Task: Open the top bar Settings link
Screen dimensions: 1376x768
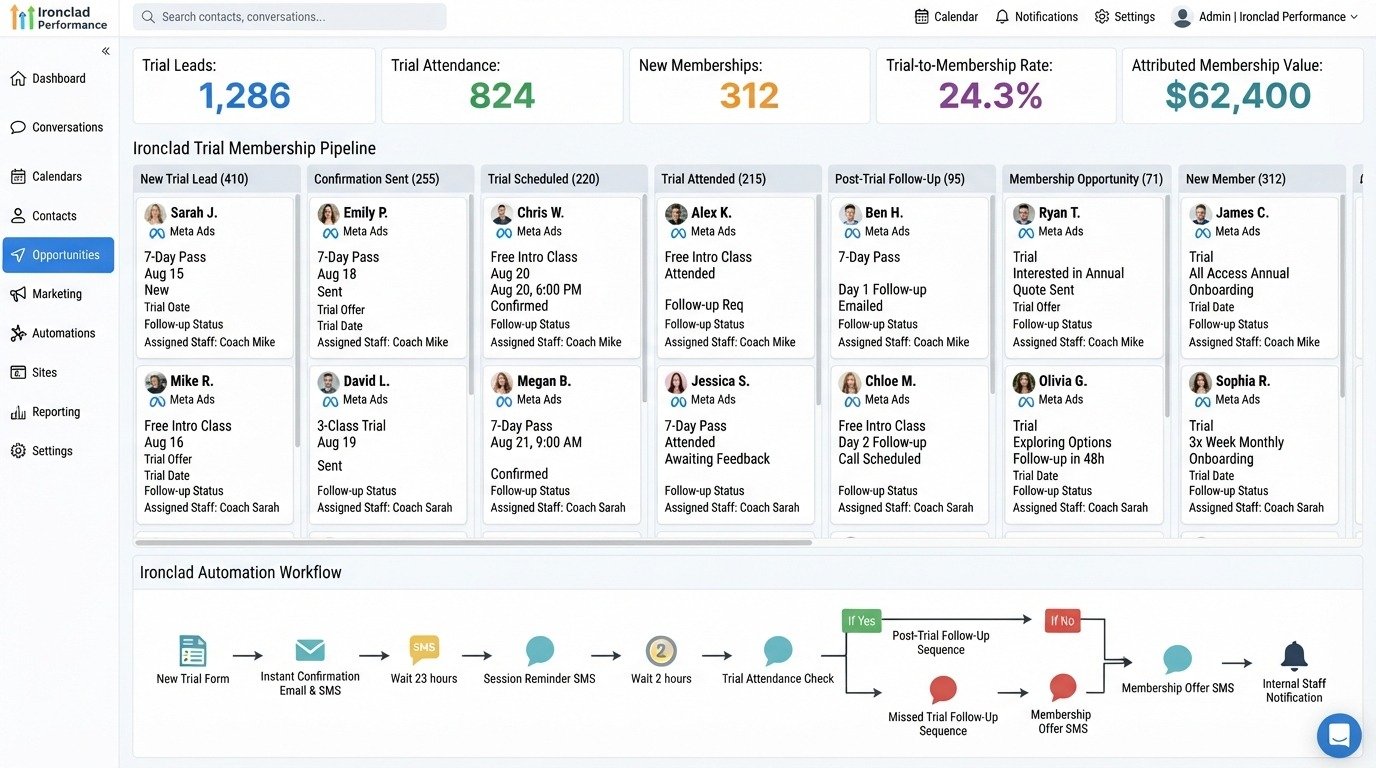Action: 1125,17
